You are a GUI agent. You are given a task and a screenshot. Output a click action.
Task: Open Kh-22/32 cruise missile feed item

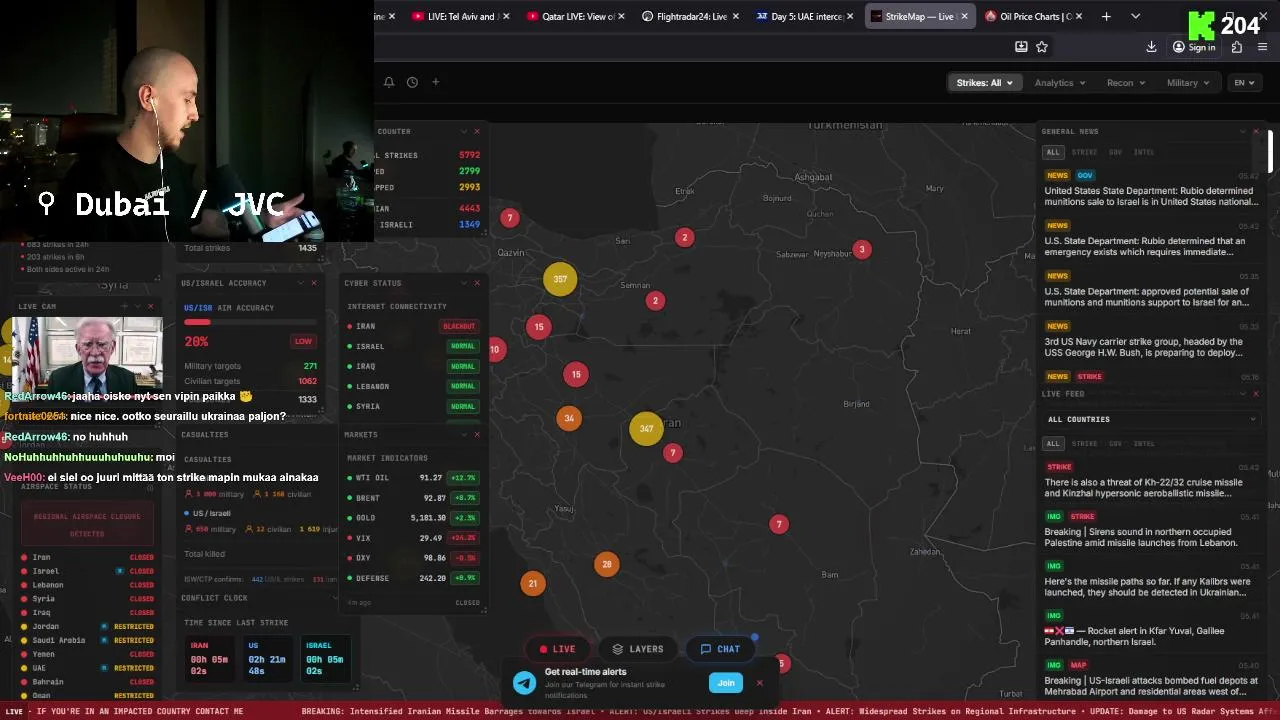1151,481
